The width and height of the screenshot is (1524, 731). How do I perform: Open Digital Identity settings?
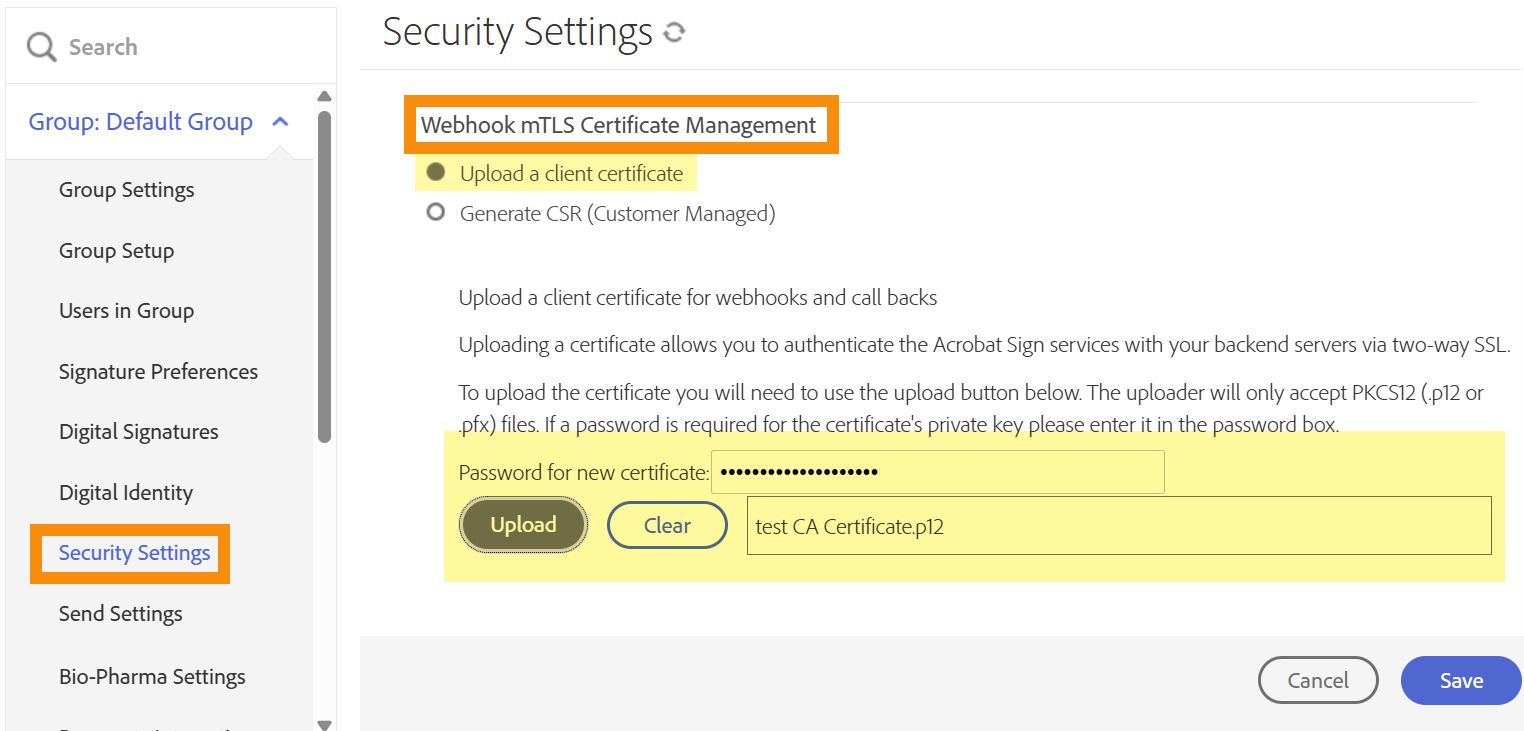pos(125,492)
